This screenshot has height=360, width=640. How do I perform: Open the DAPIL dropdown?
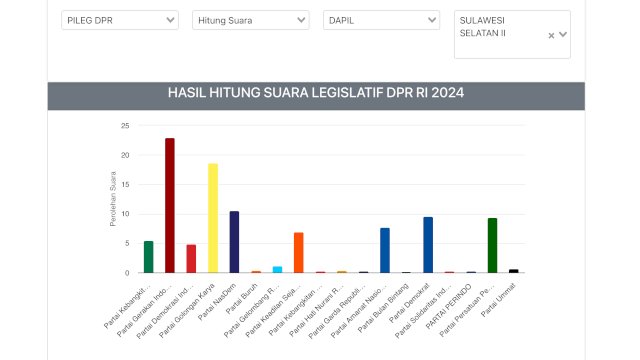click(x=381, y=20)
